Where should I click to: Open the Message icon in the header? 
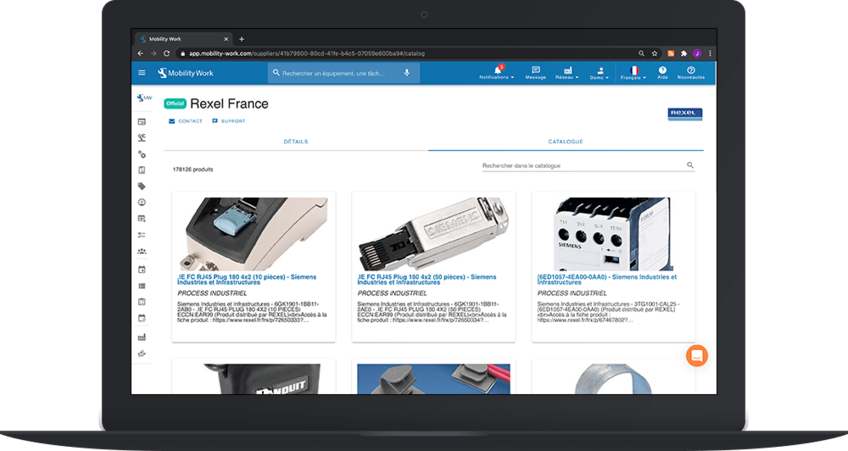click(535, 73)
